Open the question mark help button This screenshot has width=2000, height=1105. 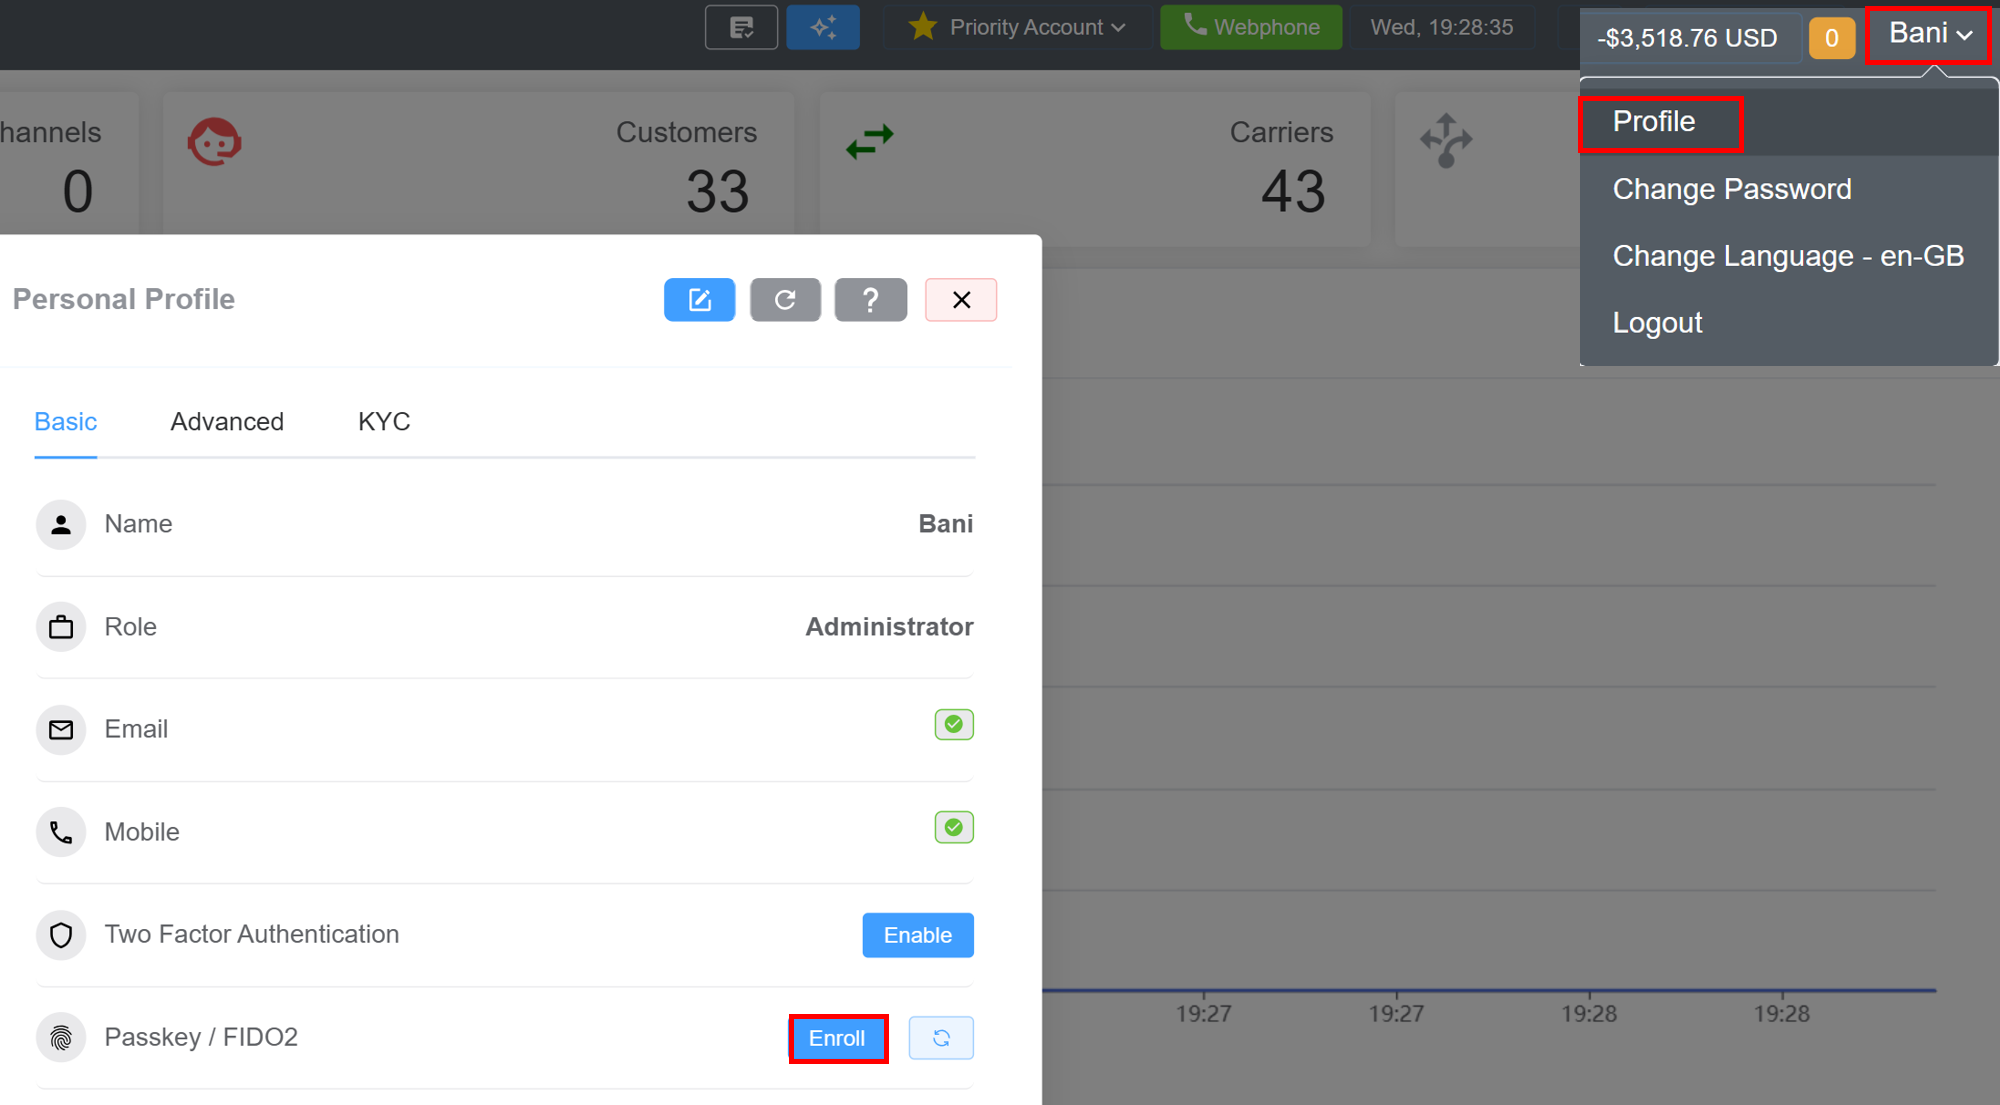coord(870,300)
